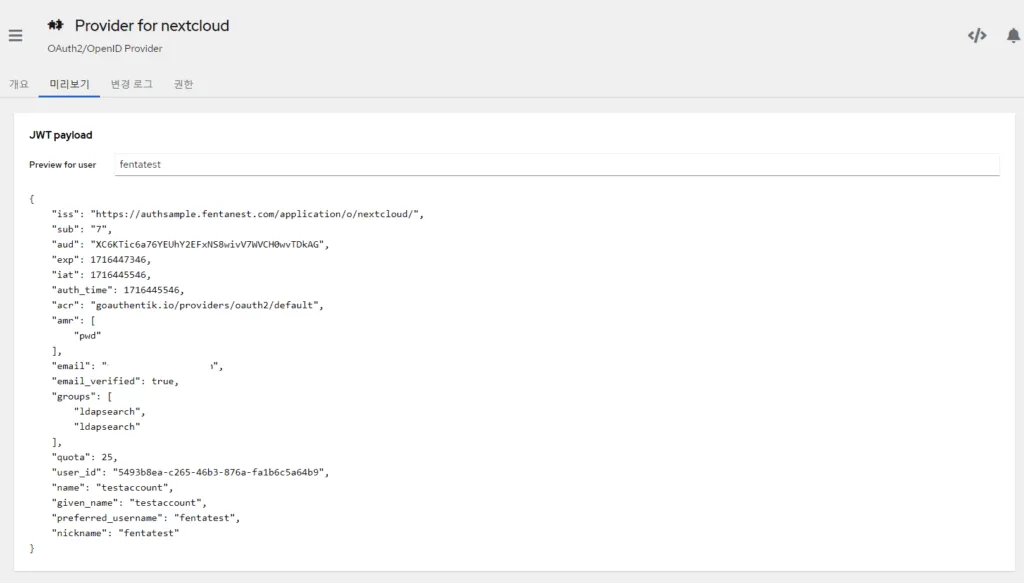Viewport: 1024px width, 583px height.
Task: Open the API browser via the code icon
Action: (x=976, y=34)
